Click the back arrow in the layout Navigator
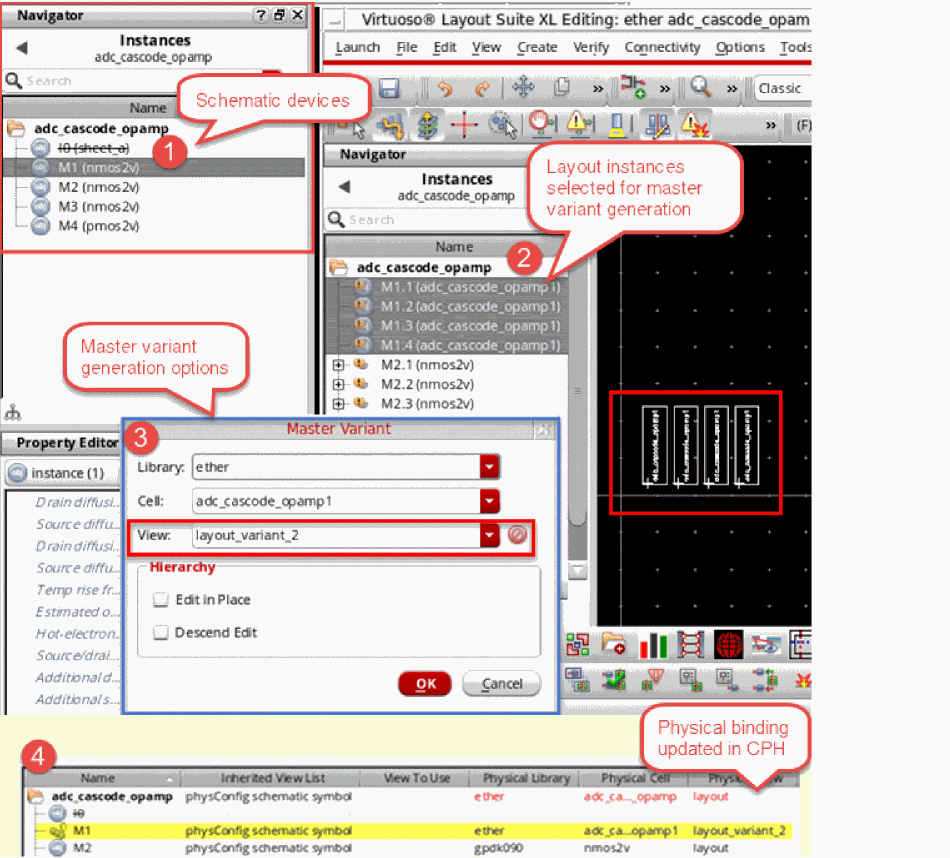 [x=344, y=187]
